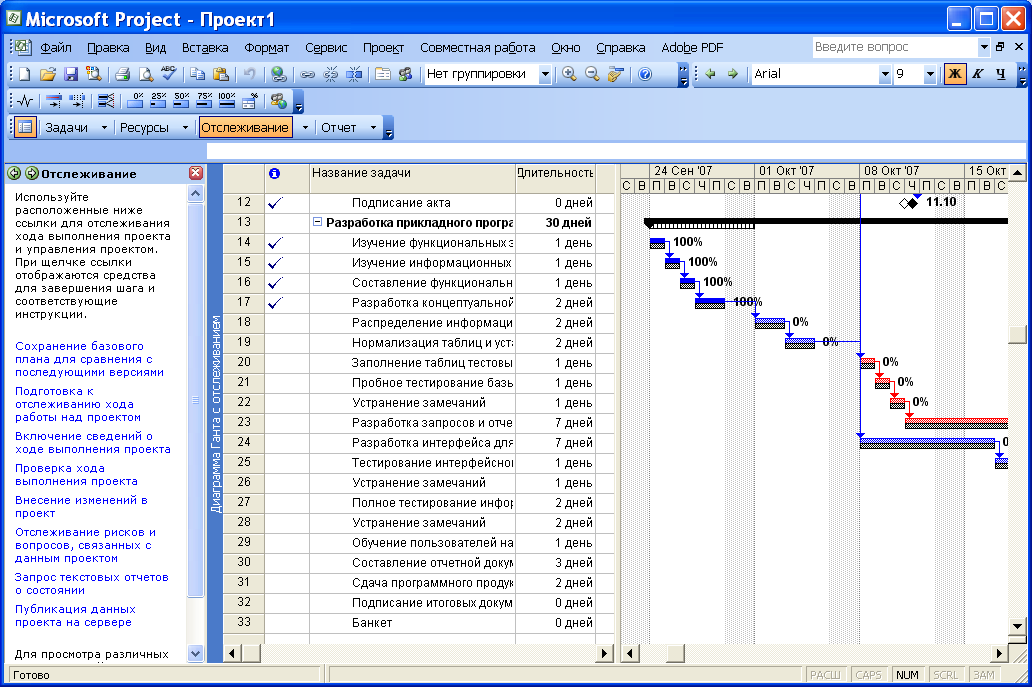Screen dimensions: 1032x687
Task: Click the Введите вопрос help field
Action: (894, 47)
